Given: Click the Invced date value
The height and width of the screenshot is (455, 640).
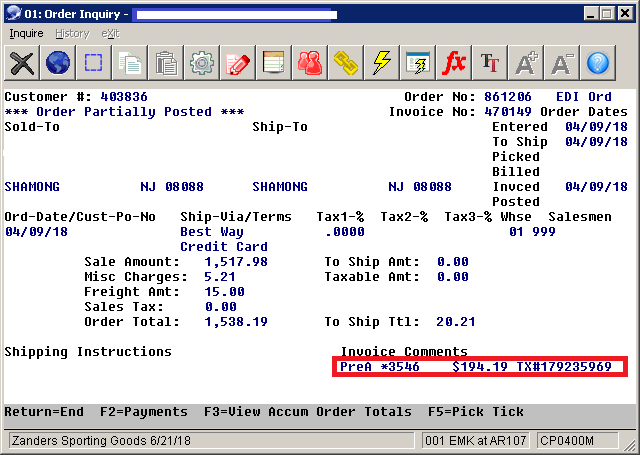Looking at the screenshot, I should pyautogui.click(x=596, y=187).
